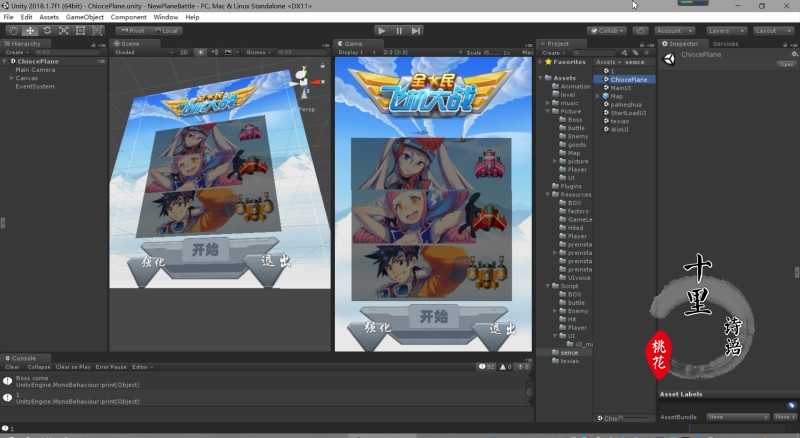Collapse the Resources folder arrow
800x438 pixels.
pos(548,194)
